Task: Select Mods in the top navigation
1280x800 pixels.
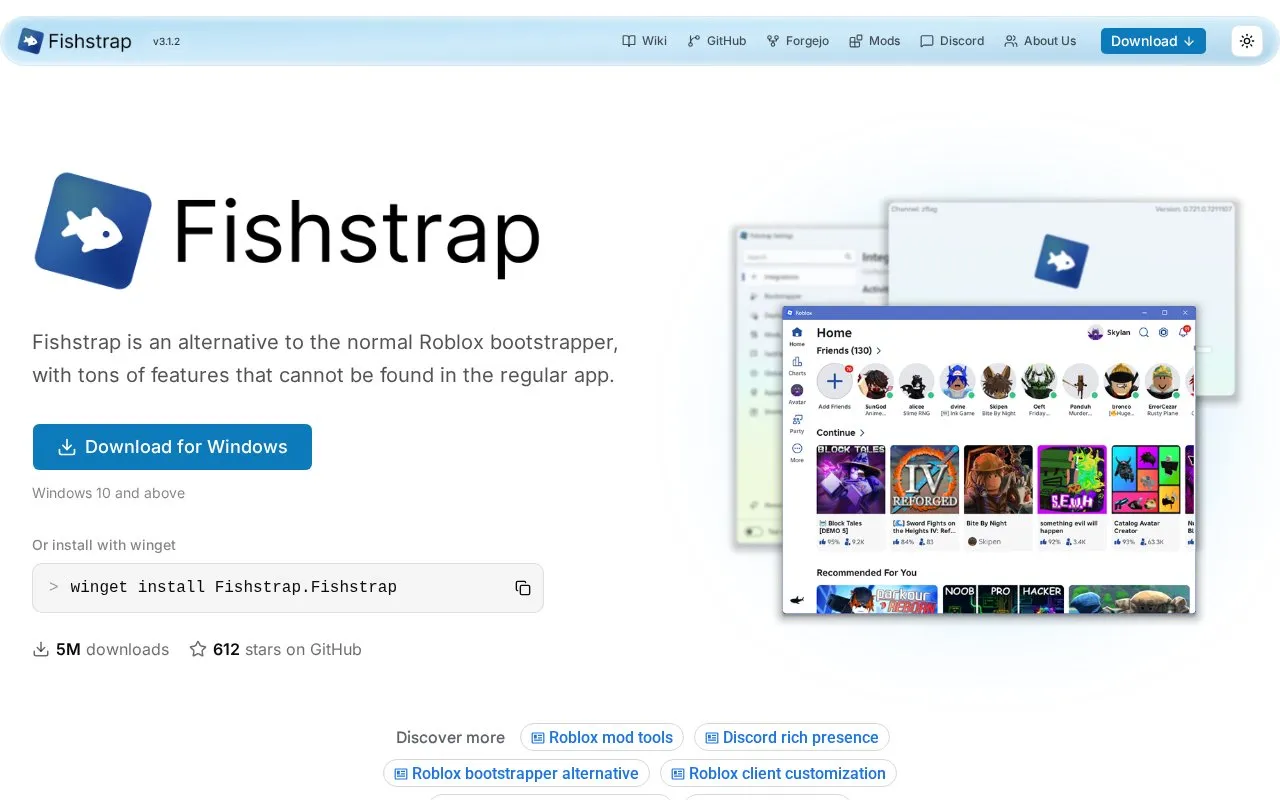Action: pos(875,41)
